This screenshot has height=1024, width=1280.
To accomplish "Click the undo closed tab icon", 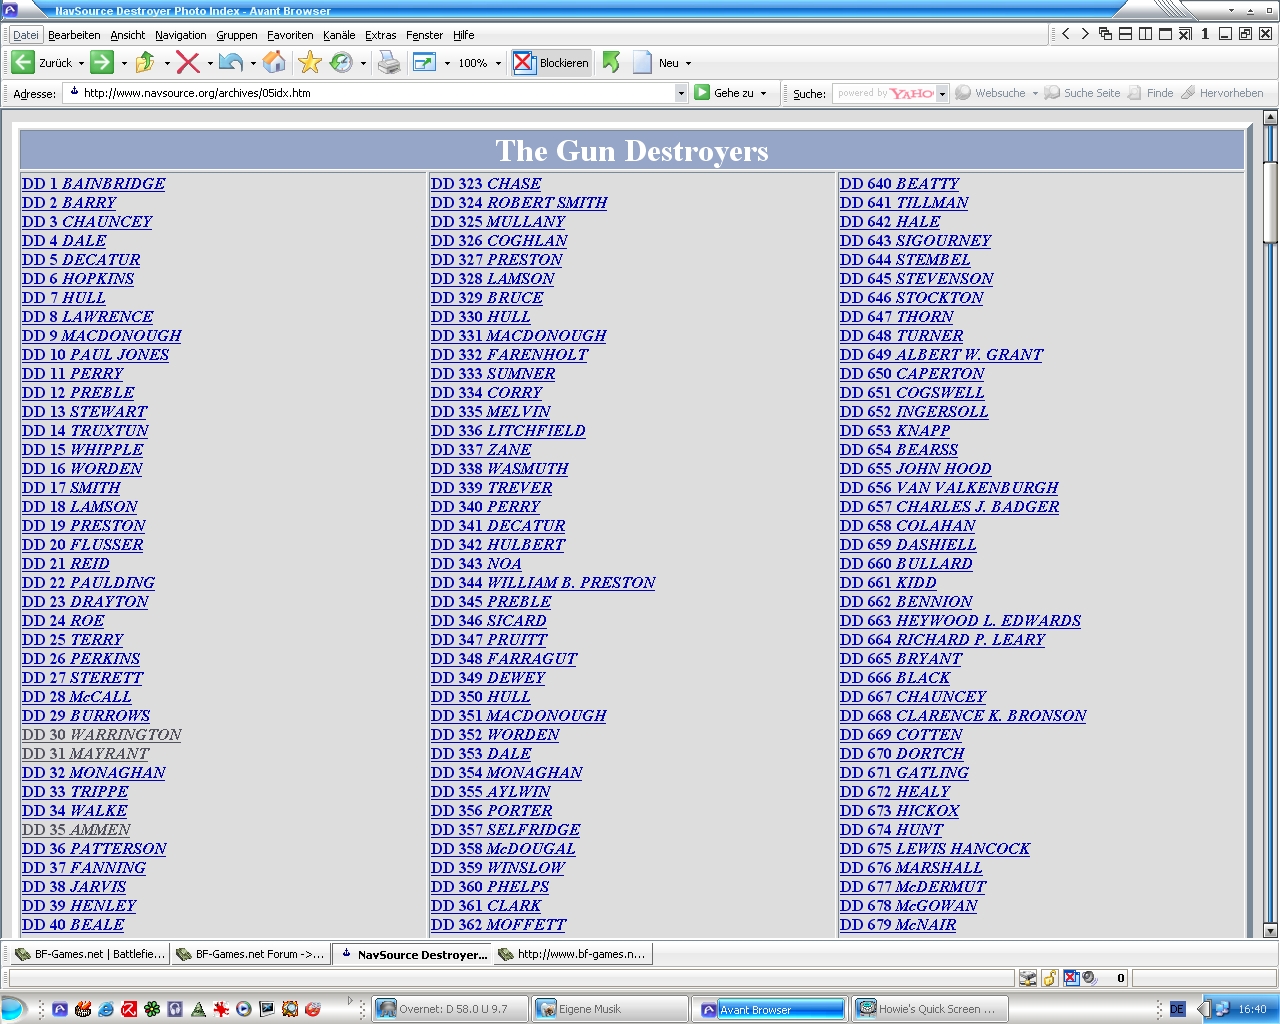I will [231, 63].
